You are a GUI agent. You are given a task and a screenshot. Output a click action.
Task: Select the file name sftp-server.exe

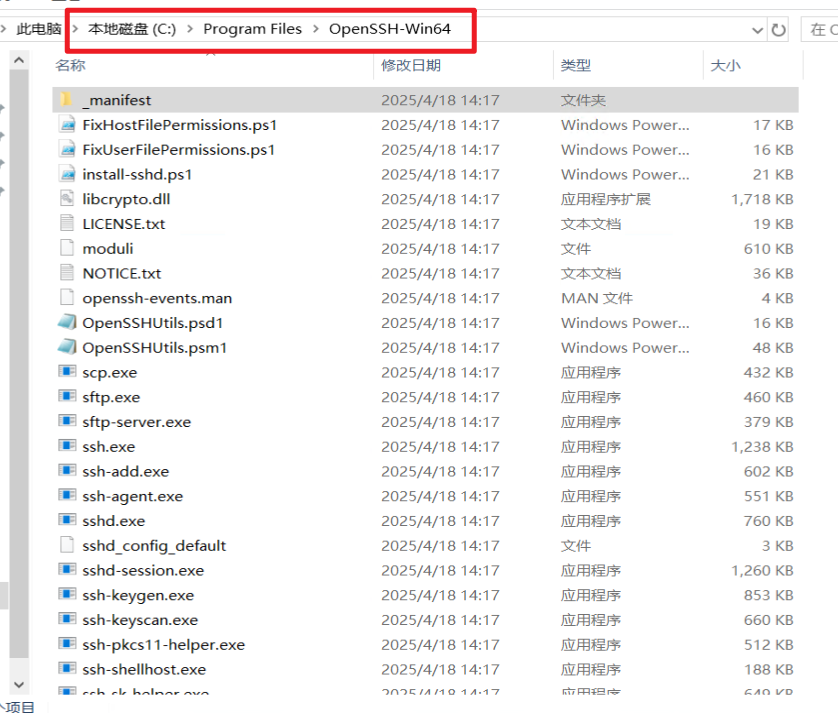136,422
